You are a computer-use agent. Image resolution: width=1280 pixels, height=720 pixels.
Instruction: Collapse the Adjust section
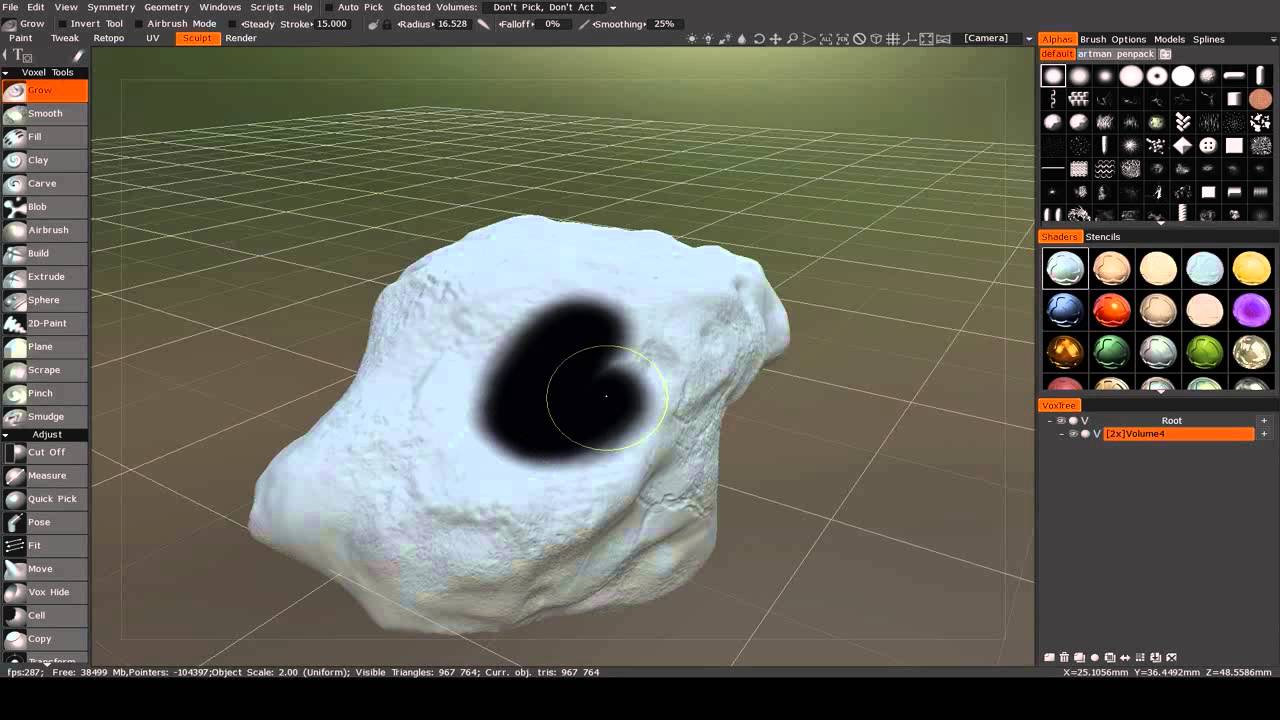click(5, 435)
